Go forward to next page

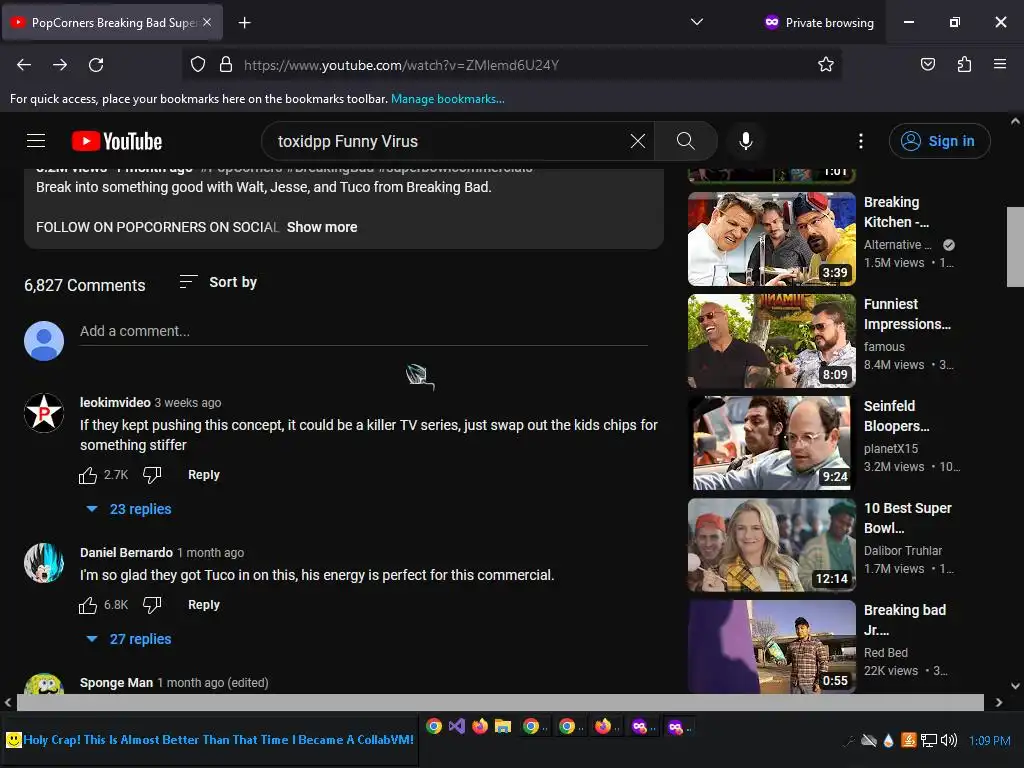[60, 65]
